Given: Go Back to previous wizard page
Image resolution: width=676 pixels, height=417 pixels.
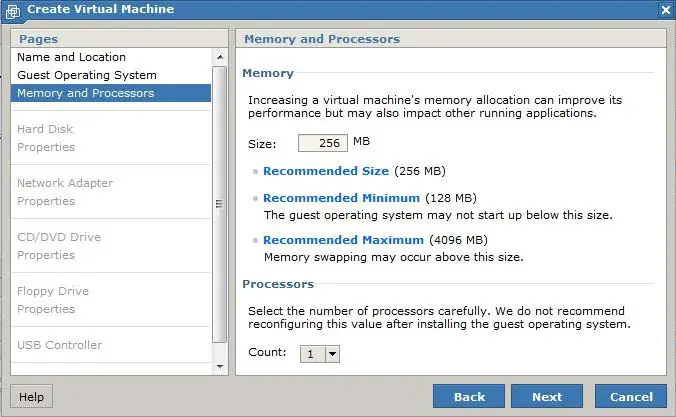Looking at the screenshot, I should click(x=469, y=396).
